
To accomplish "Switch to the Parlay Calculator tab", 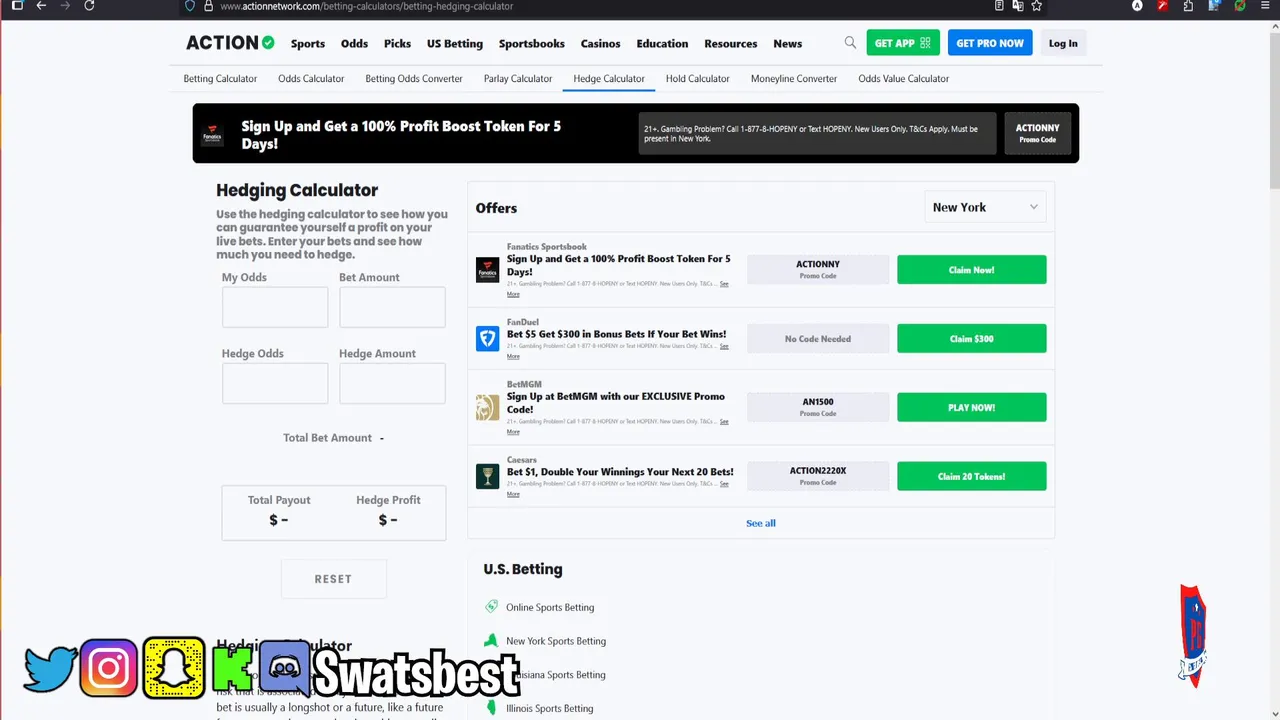I will (x=518, y=78).
